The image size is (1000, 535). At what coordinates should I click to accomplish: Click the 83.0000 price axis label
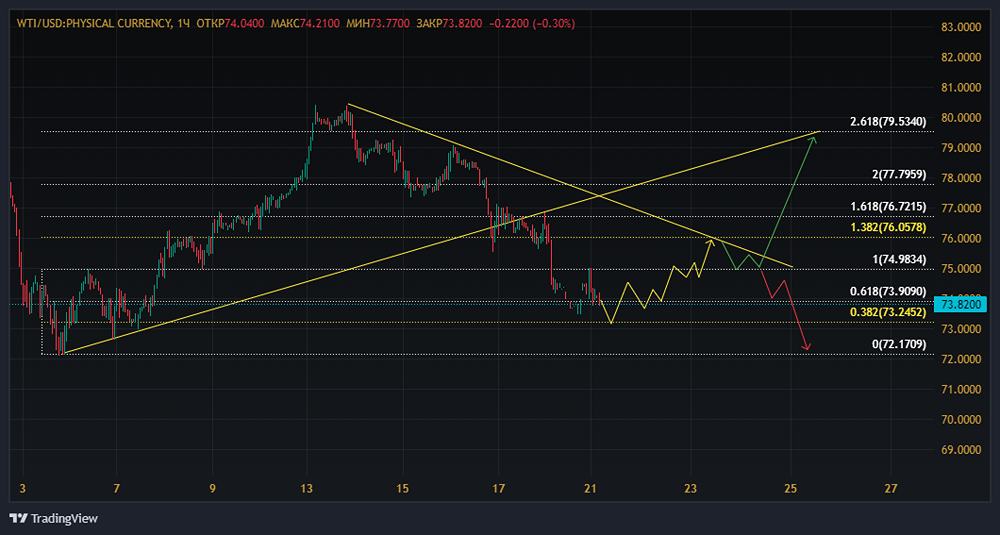[961, 27]
